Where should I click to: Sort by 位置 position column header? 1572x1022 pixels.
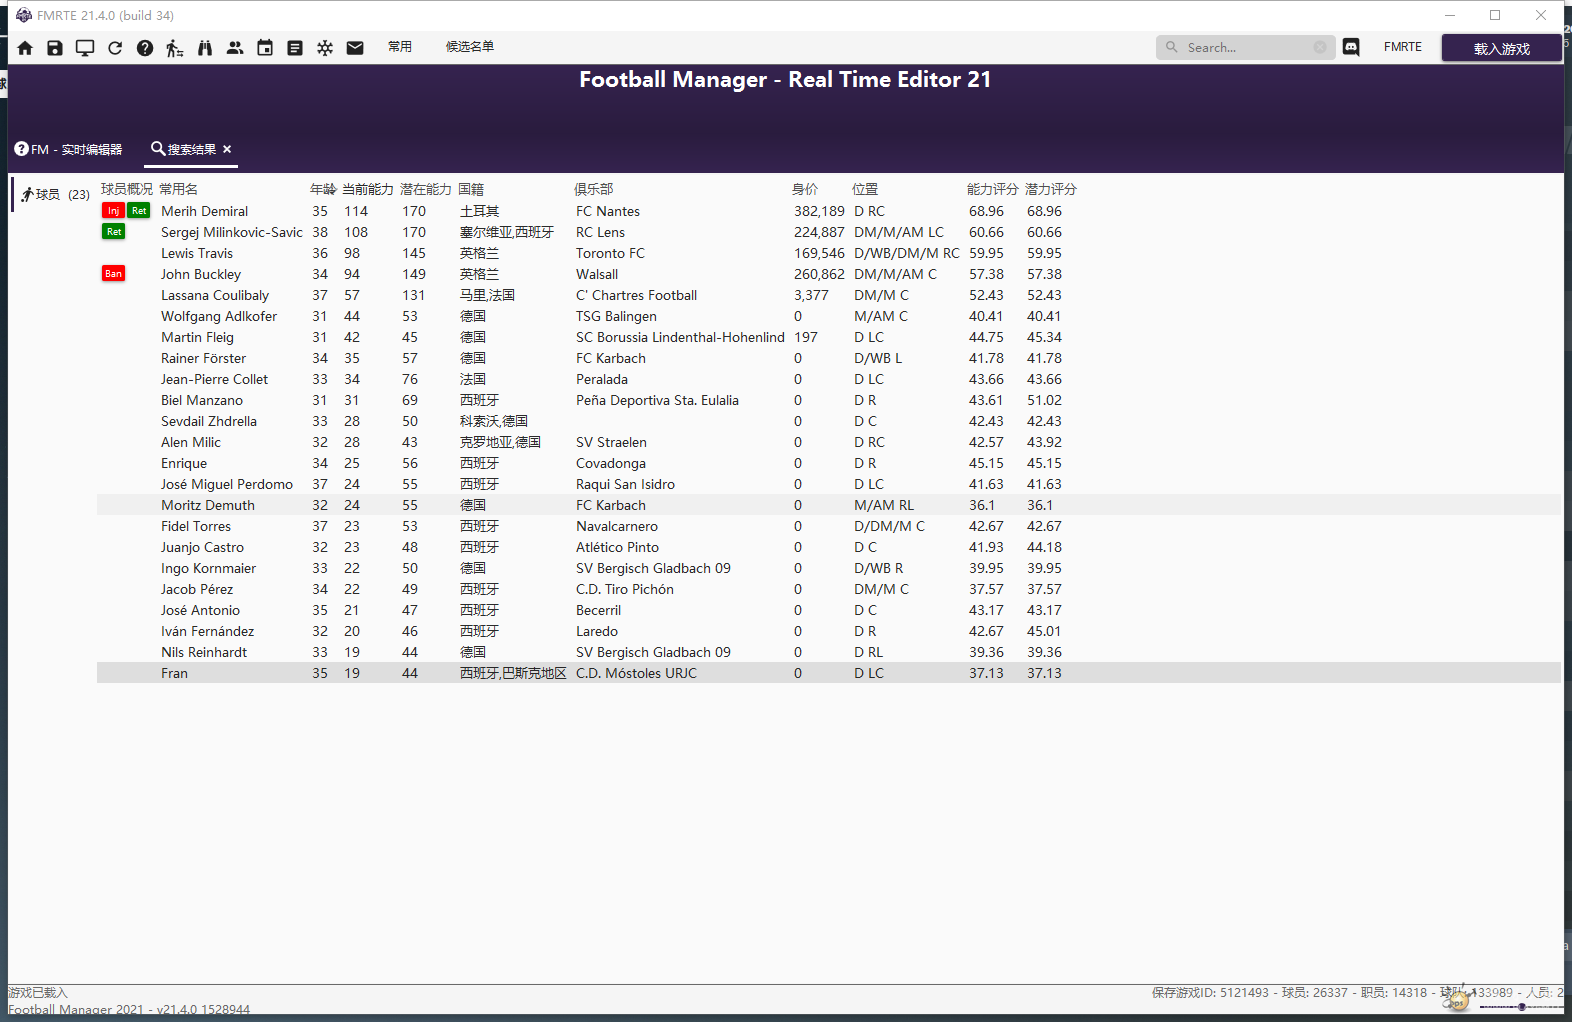coord(864,189)
